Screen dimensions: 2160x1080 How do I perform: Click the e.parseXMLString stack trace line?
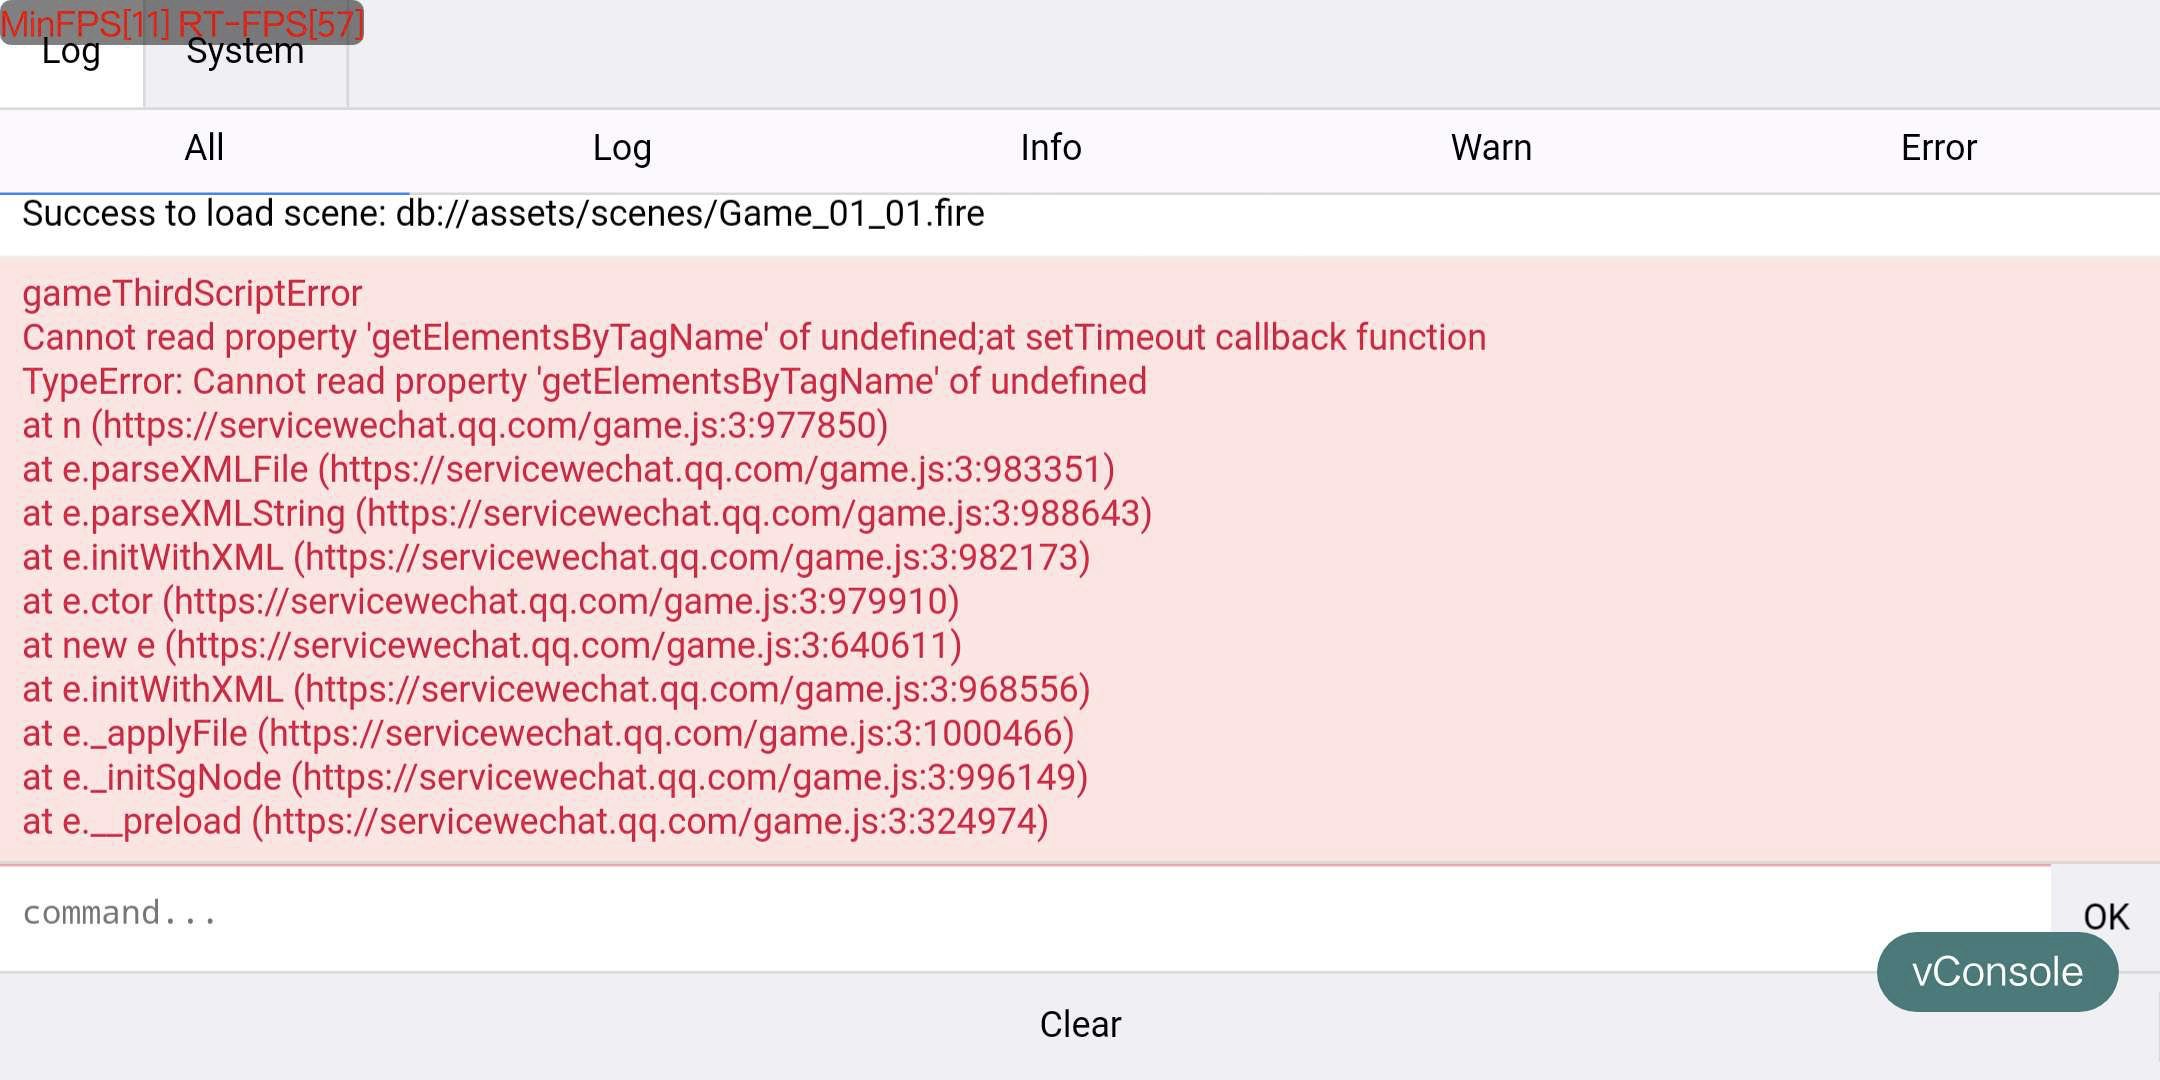[x=587, y=514]
